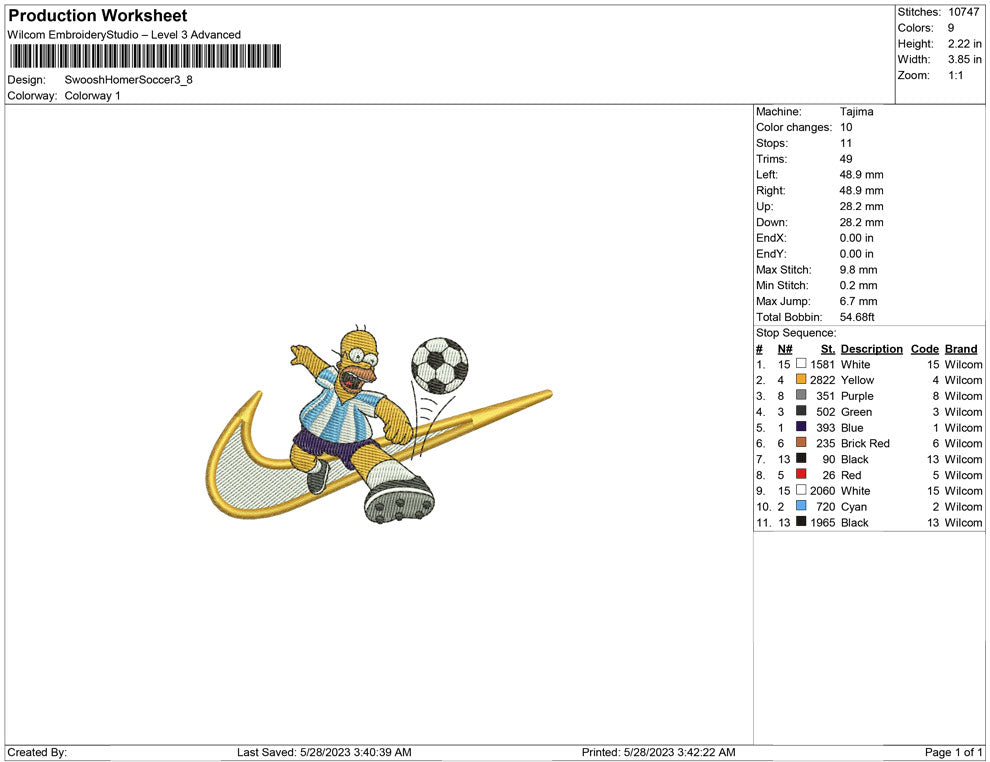
Task: Click the 'Stop Sequence:' label
Action: pyautogui.click(x=796, y=333)
